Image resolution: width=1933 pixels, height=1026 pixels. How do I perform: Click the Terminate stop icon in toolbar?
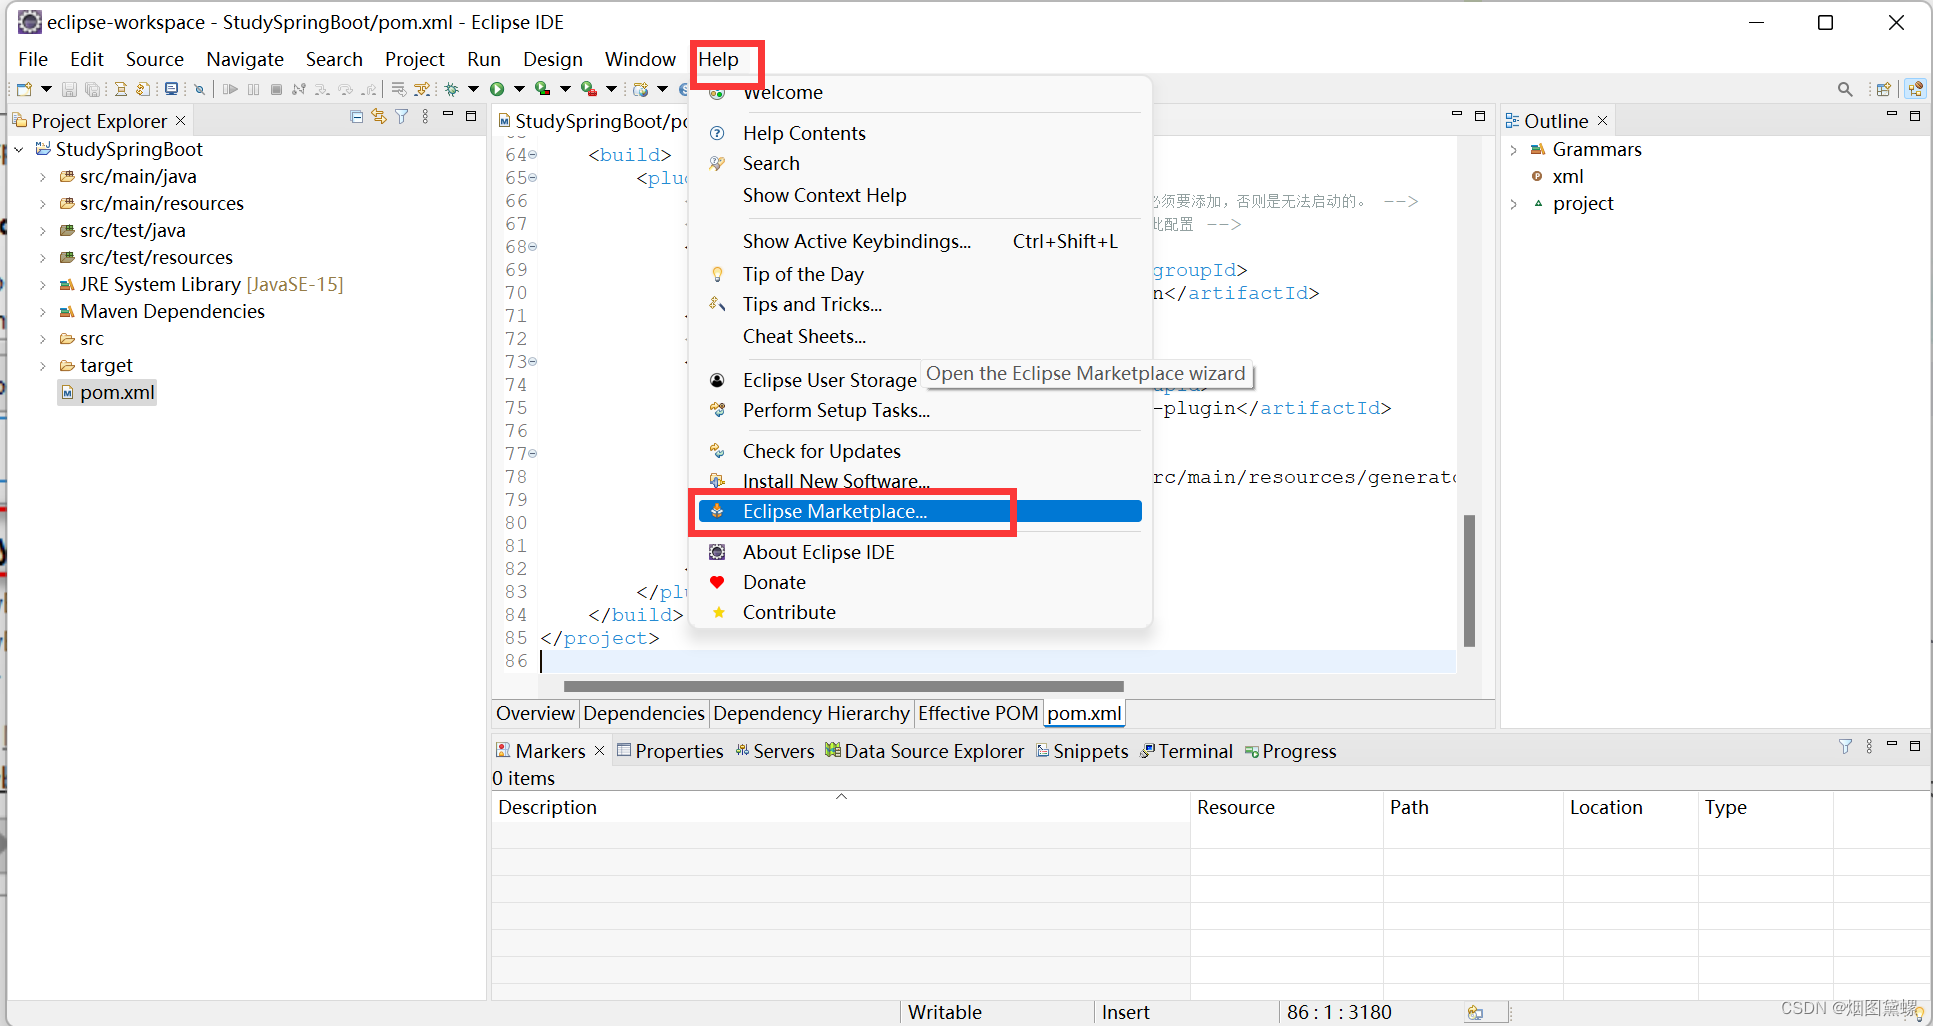[276, 89]
